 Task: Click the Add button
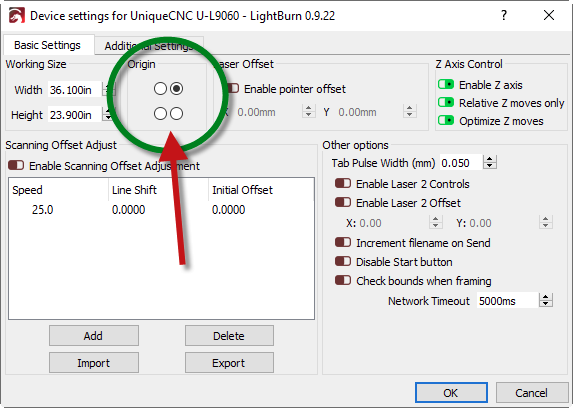(94, 336)
